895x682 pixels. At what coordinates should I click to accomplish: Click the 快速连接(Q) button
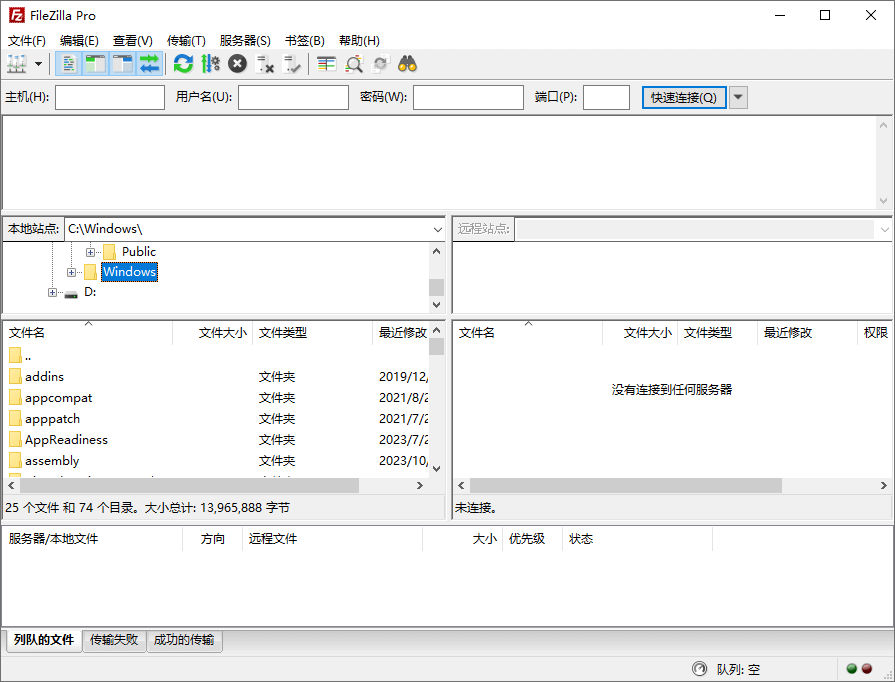click(684, 97)
